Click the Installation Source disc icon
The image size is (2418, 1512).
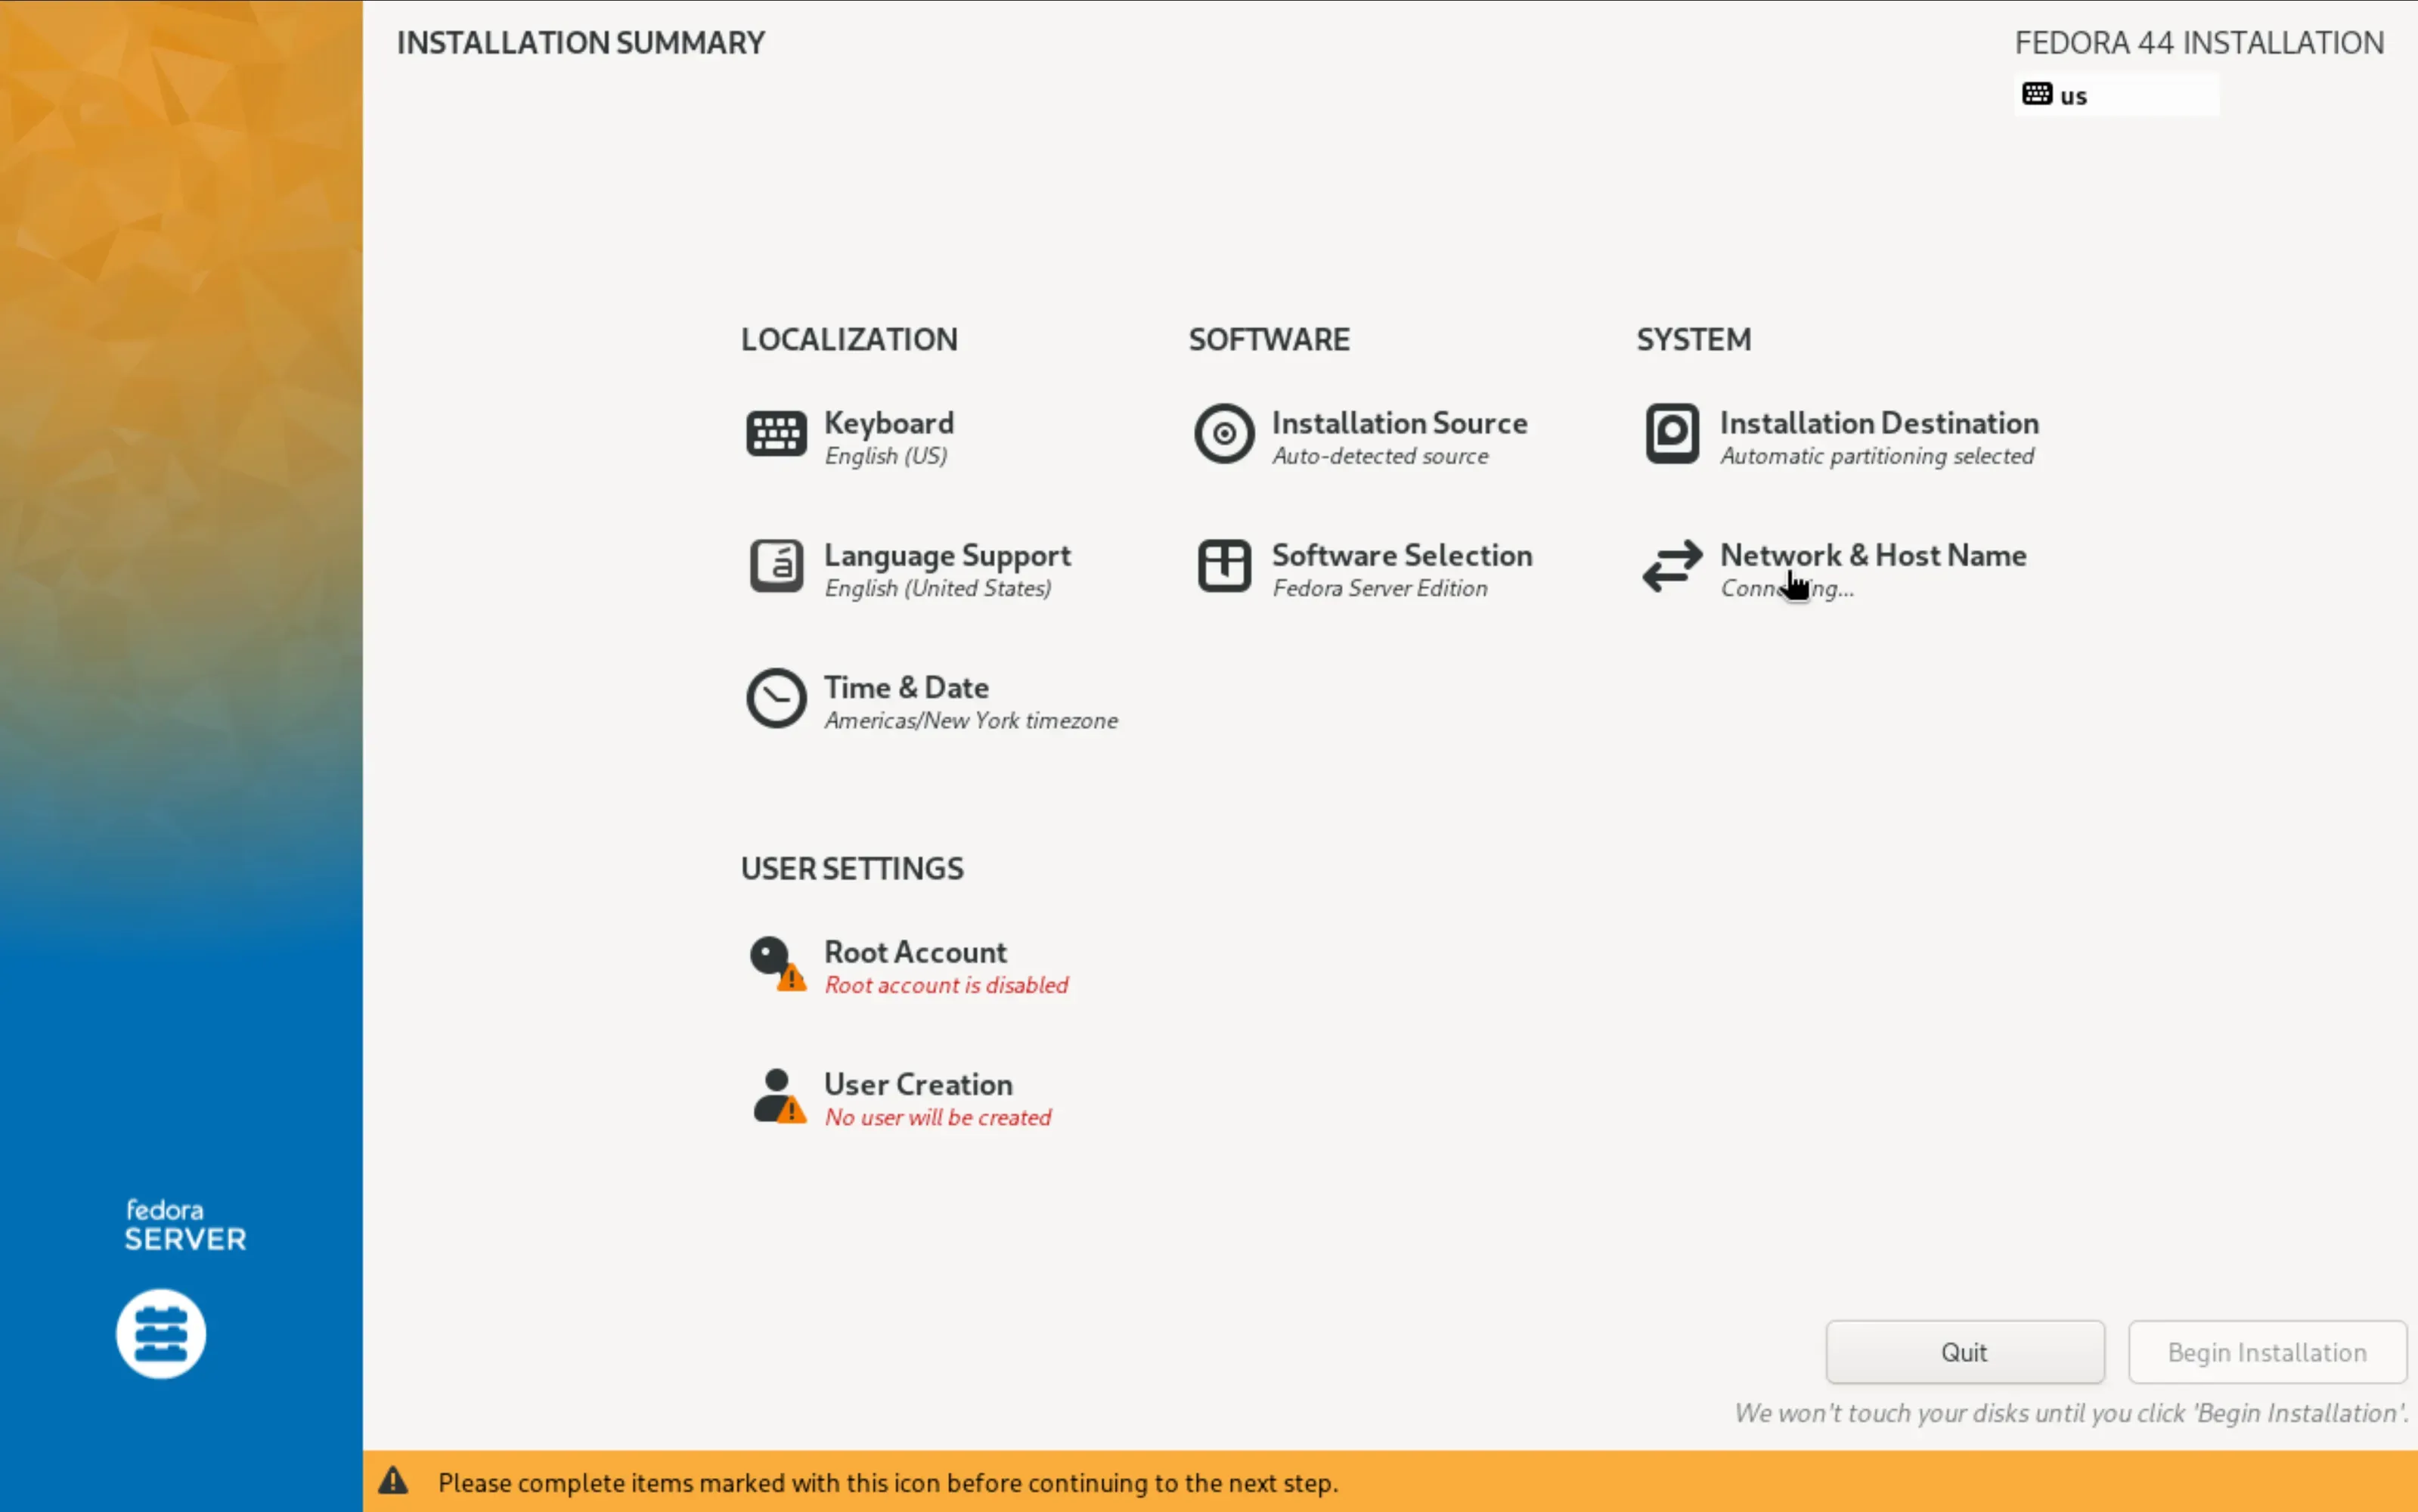pyautogui.click(x=1224, y=434)
